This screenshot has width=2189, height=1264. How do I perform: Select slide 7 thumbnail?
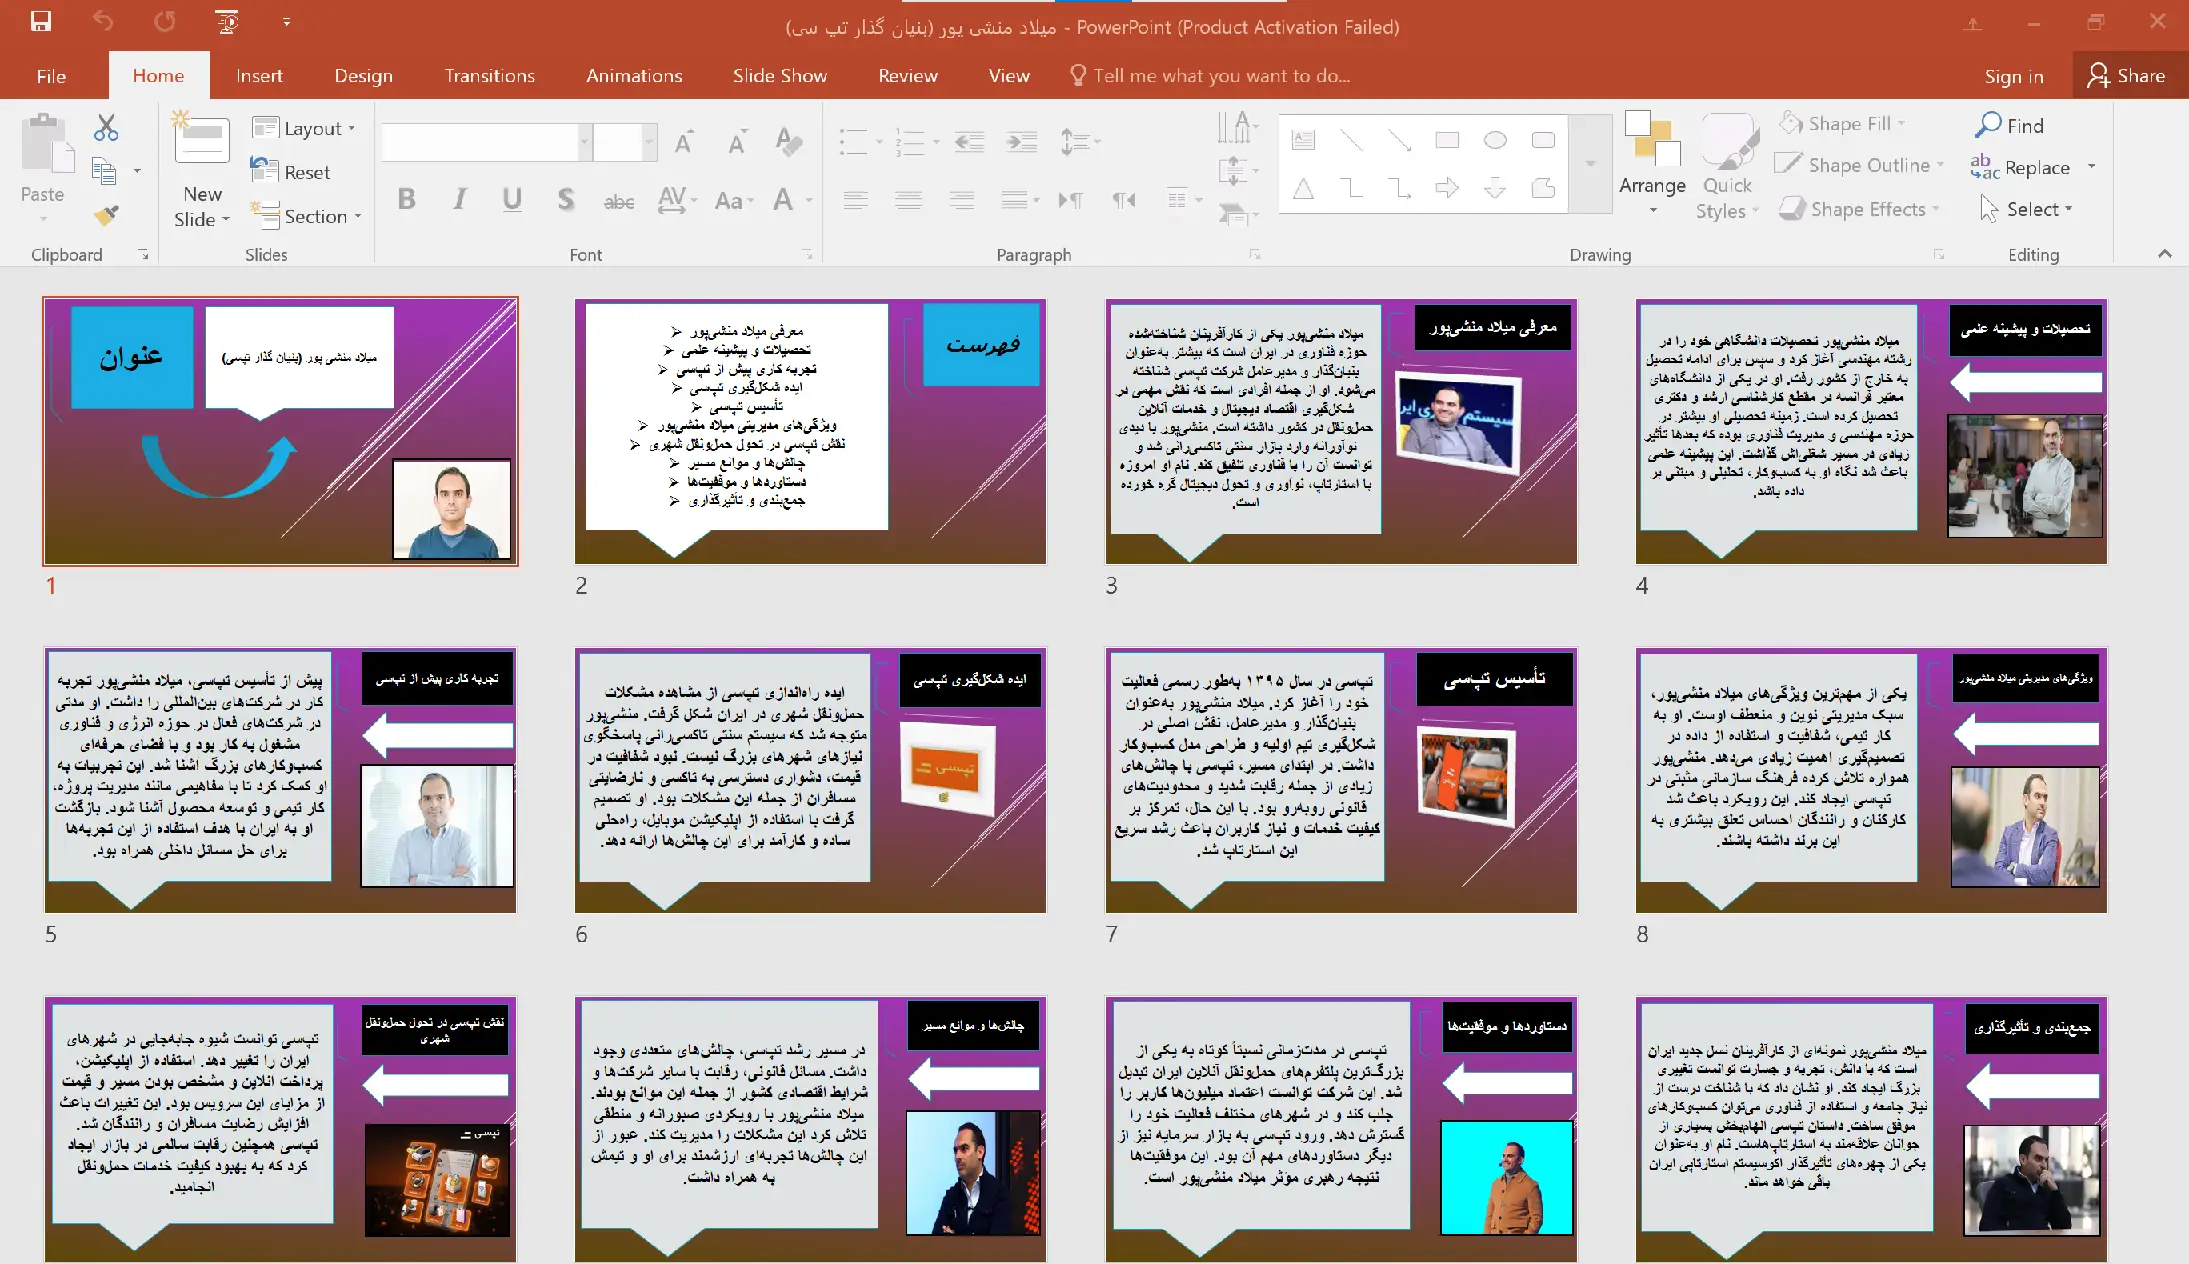point(1340,780)
